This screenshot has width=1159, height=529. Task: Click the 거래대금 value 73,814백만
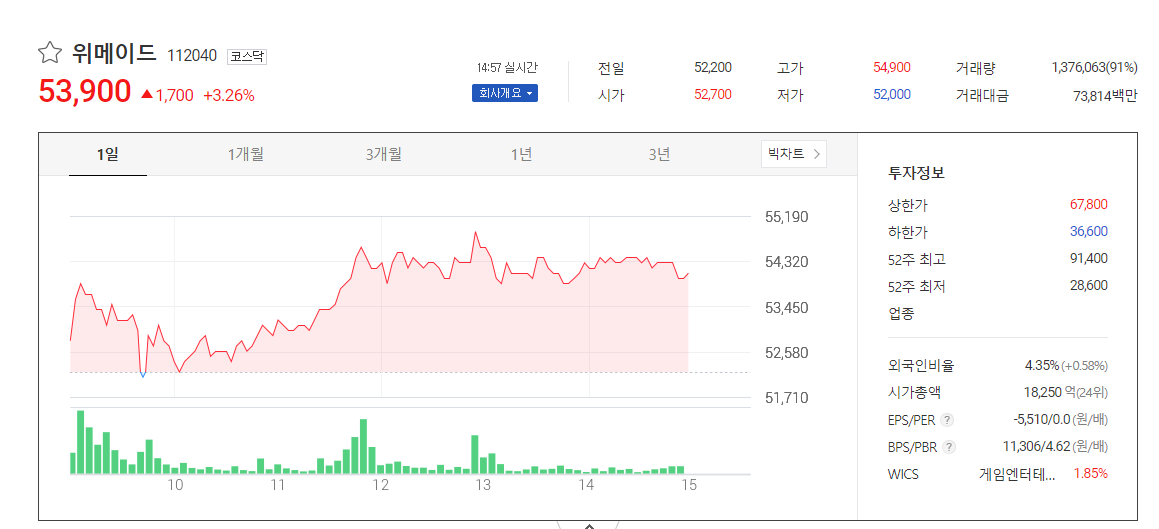pos(1105,95)
